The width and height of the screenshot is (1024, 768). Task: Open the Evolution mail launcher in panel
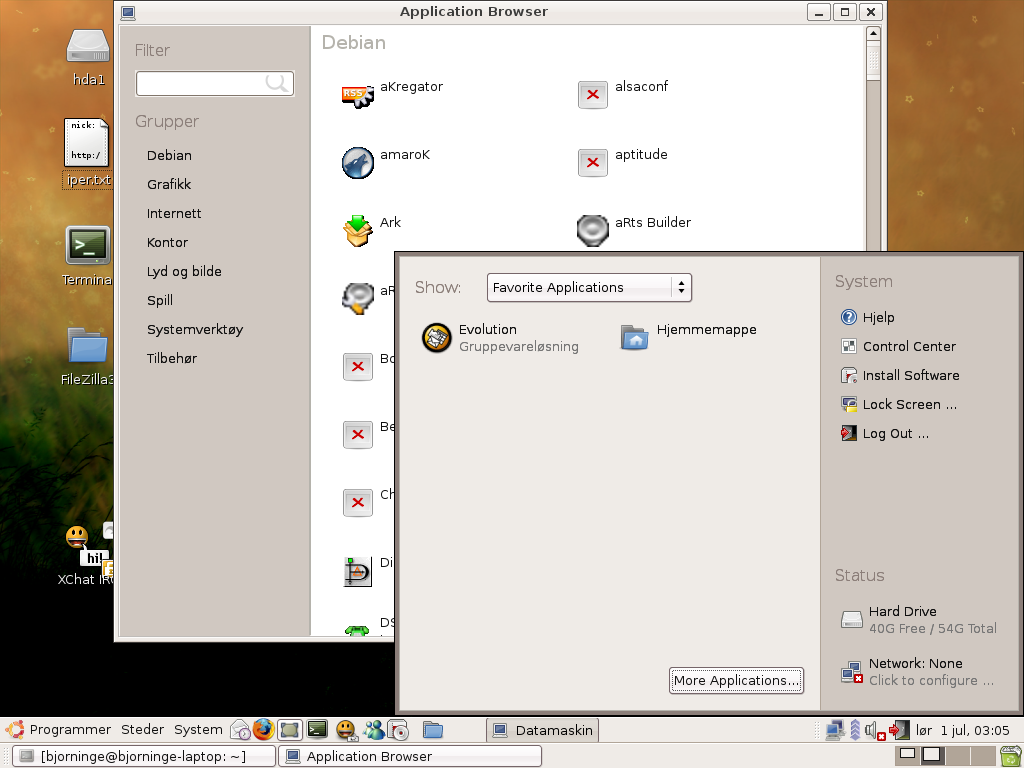tap(240, 729)
